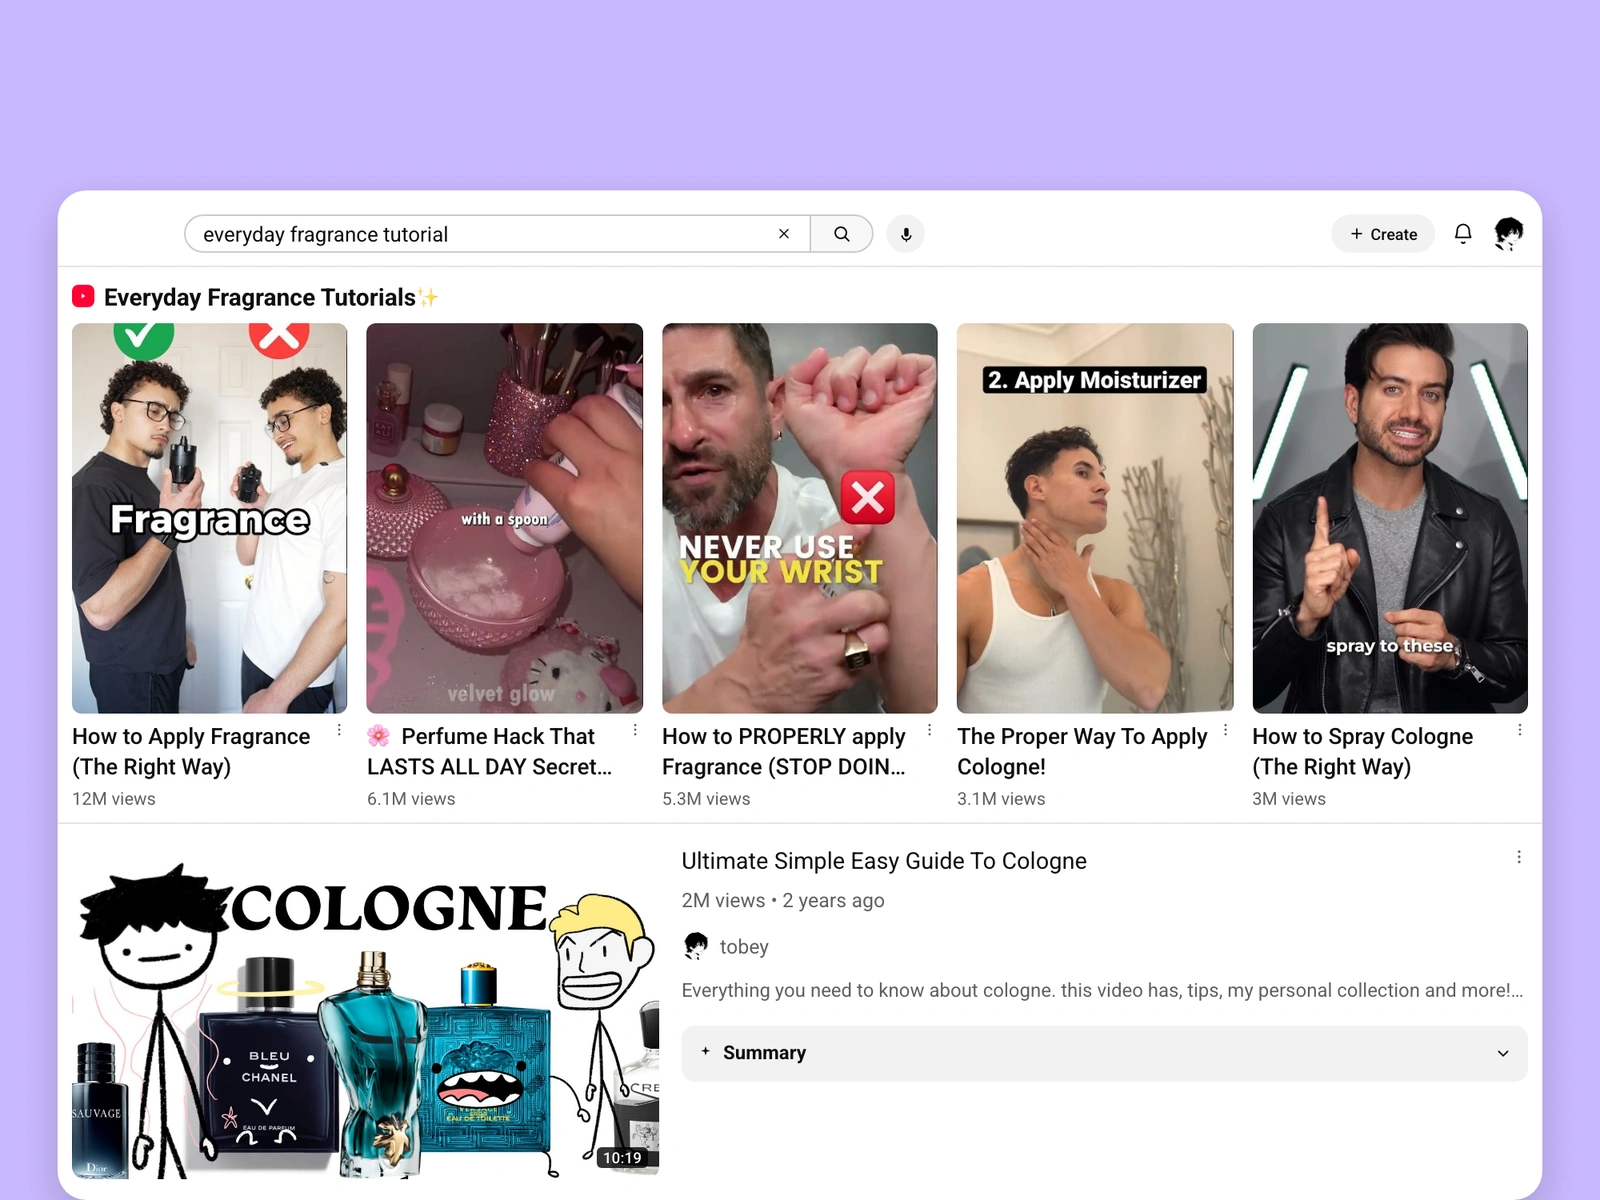Click the tobey channel avatar
Viewport: 1600px width, 1200px height.
coord(696,946)
